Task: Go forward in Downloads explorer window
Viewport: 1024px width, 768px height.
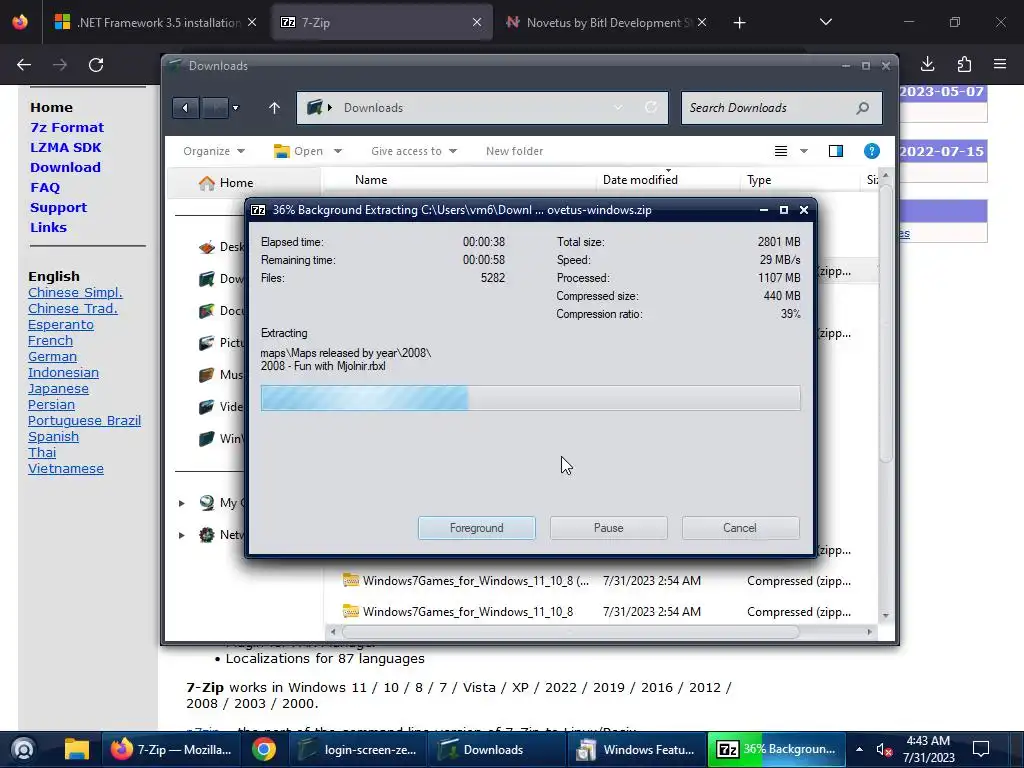Action: click(x=214, y=108)
